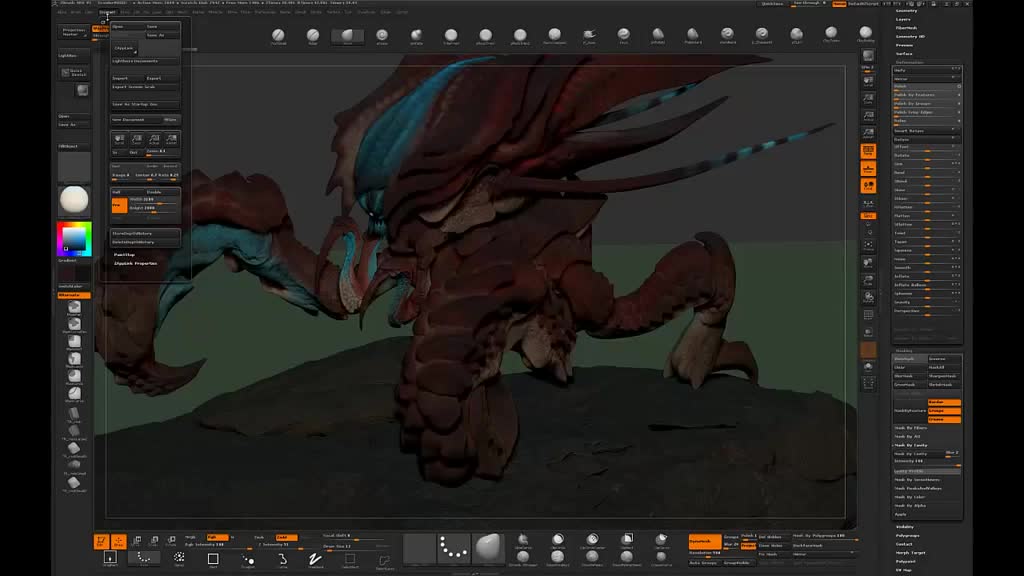This screenshot has height=576, width=1024.
Task: Select the highlighted Move brush in top shelf
Action: [x=347, y=35]
